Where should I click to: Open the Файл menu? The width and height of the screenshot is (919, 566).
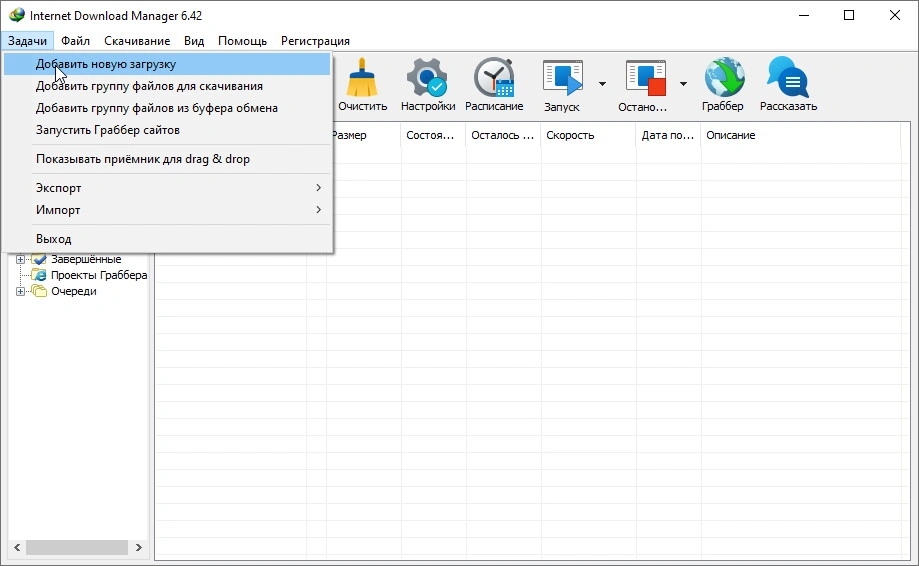75,40
